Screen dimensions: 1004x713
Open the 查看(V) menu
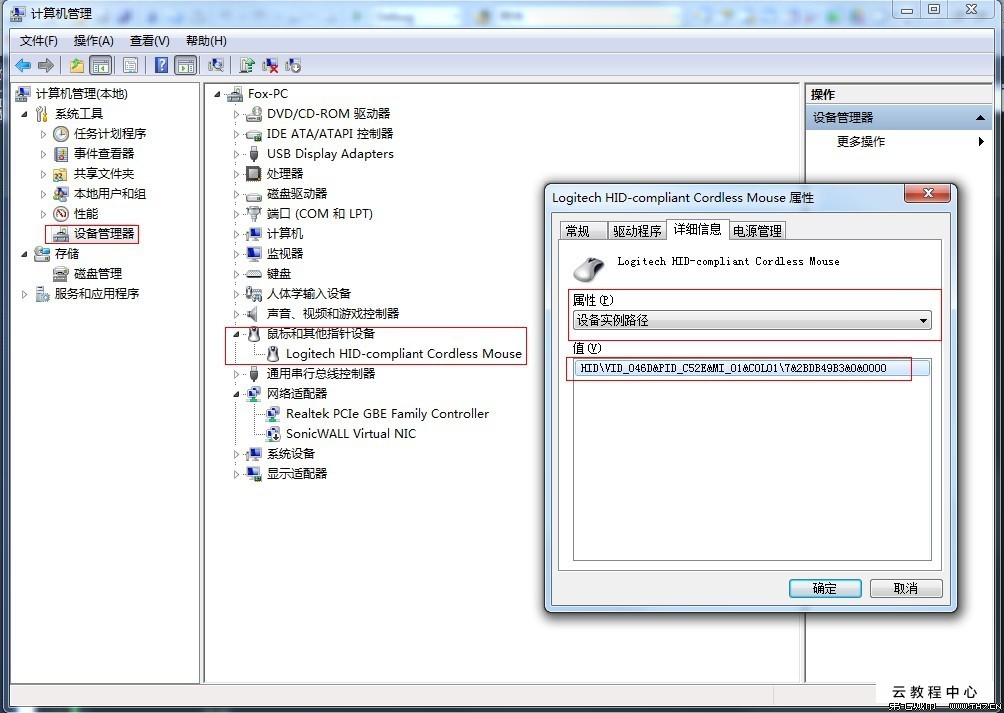coord(149,41)
